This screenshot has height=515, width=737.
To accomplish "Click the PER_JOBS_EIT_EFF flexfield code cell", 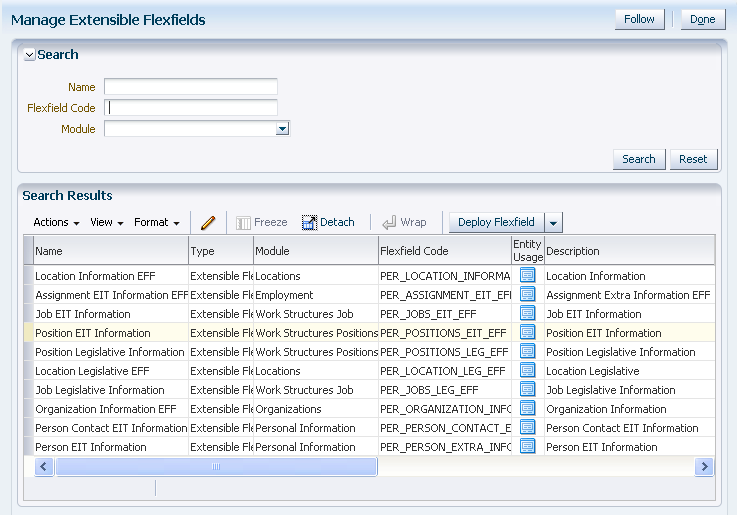I will click(445, 314).
